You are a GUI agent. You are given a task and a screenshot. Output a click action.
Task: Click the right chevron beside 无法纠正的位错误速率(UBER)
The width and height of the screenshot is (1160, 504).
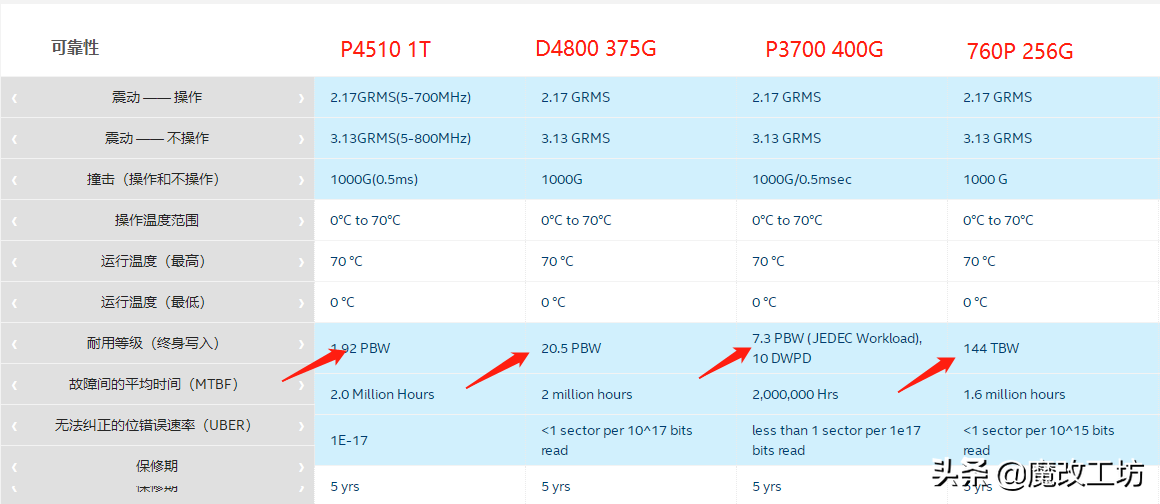[x=301, y=426]
